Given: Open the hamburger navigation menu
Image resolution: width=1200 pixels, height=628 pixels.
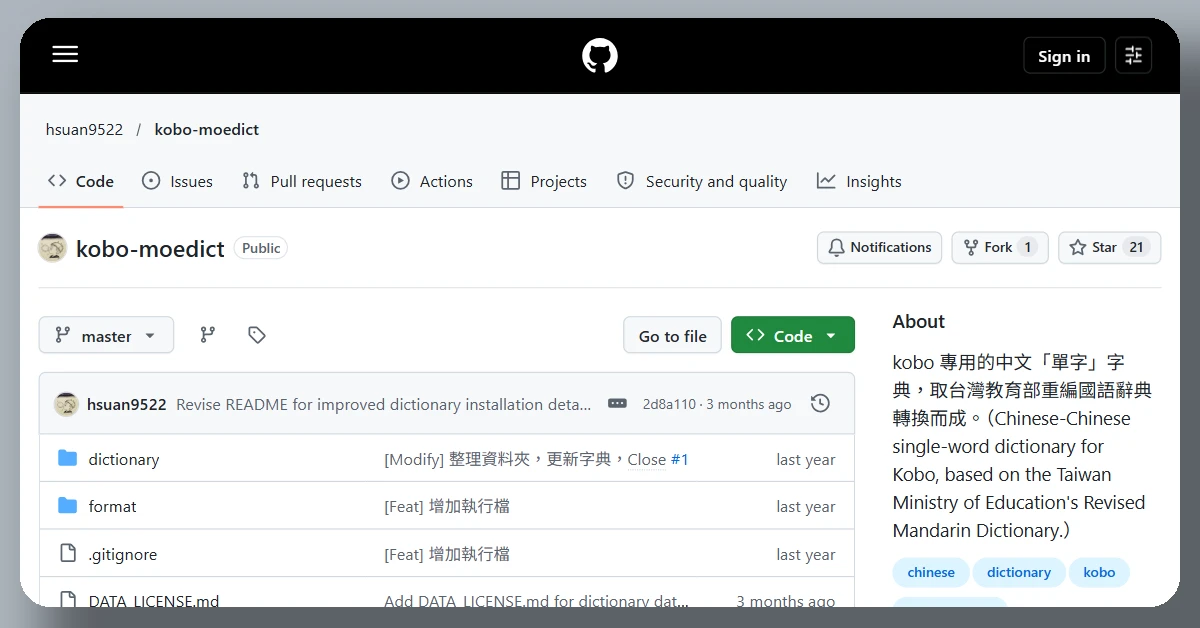Looking at the screenshot, I should (x=65, y=55).
